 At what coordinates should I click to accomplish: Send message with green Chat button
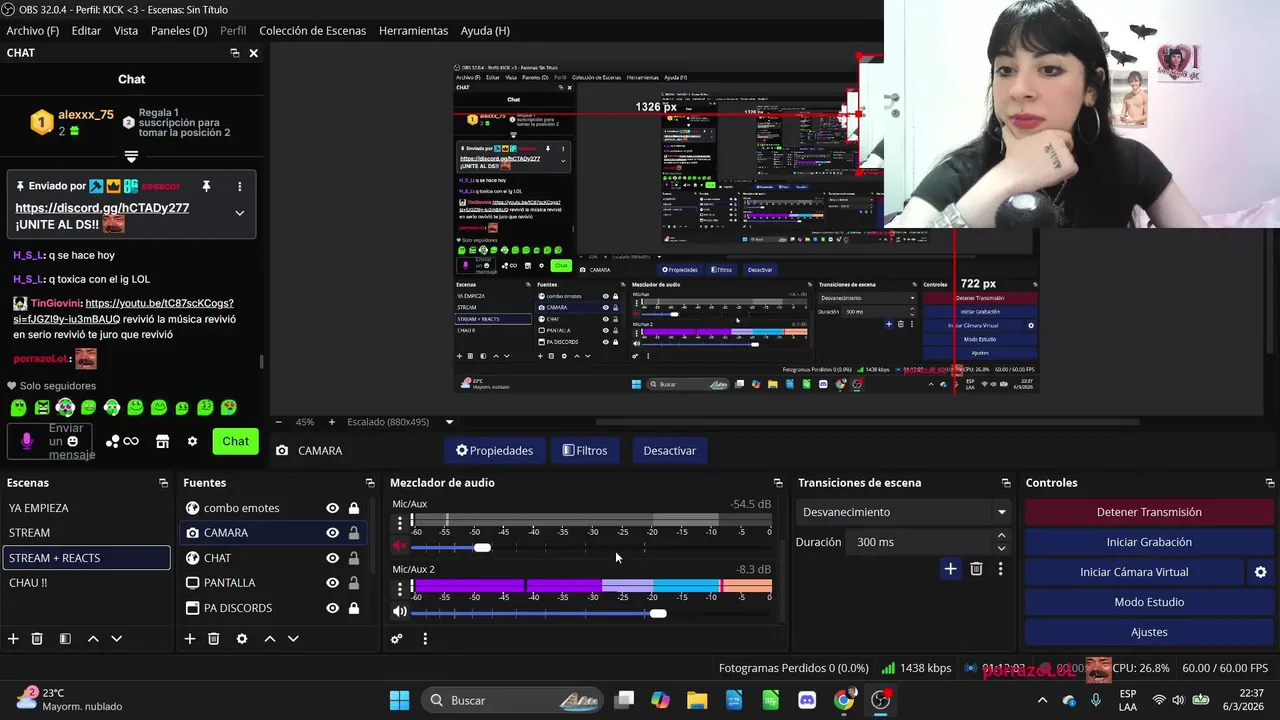click(236, 441)
